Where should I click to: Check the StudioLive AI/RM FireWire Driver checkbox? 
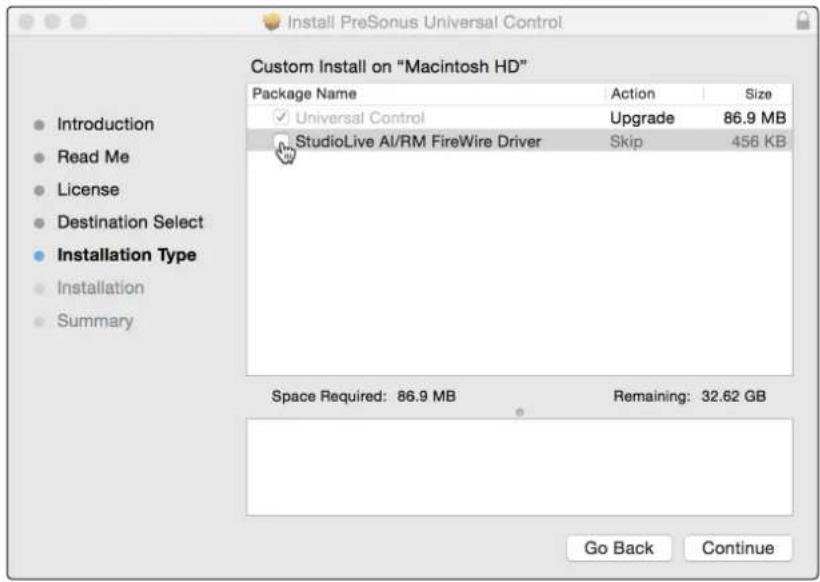tap(281, 141)
